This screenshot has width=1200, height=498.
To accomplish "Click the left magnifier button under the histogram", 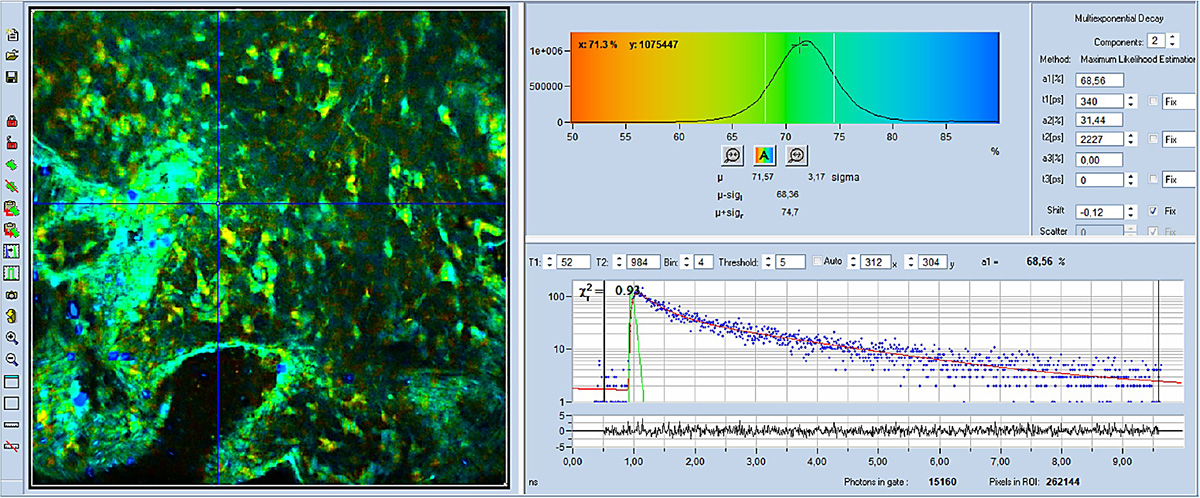I will [x=732, y=155].
